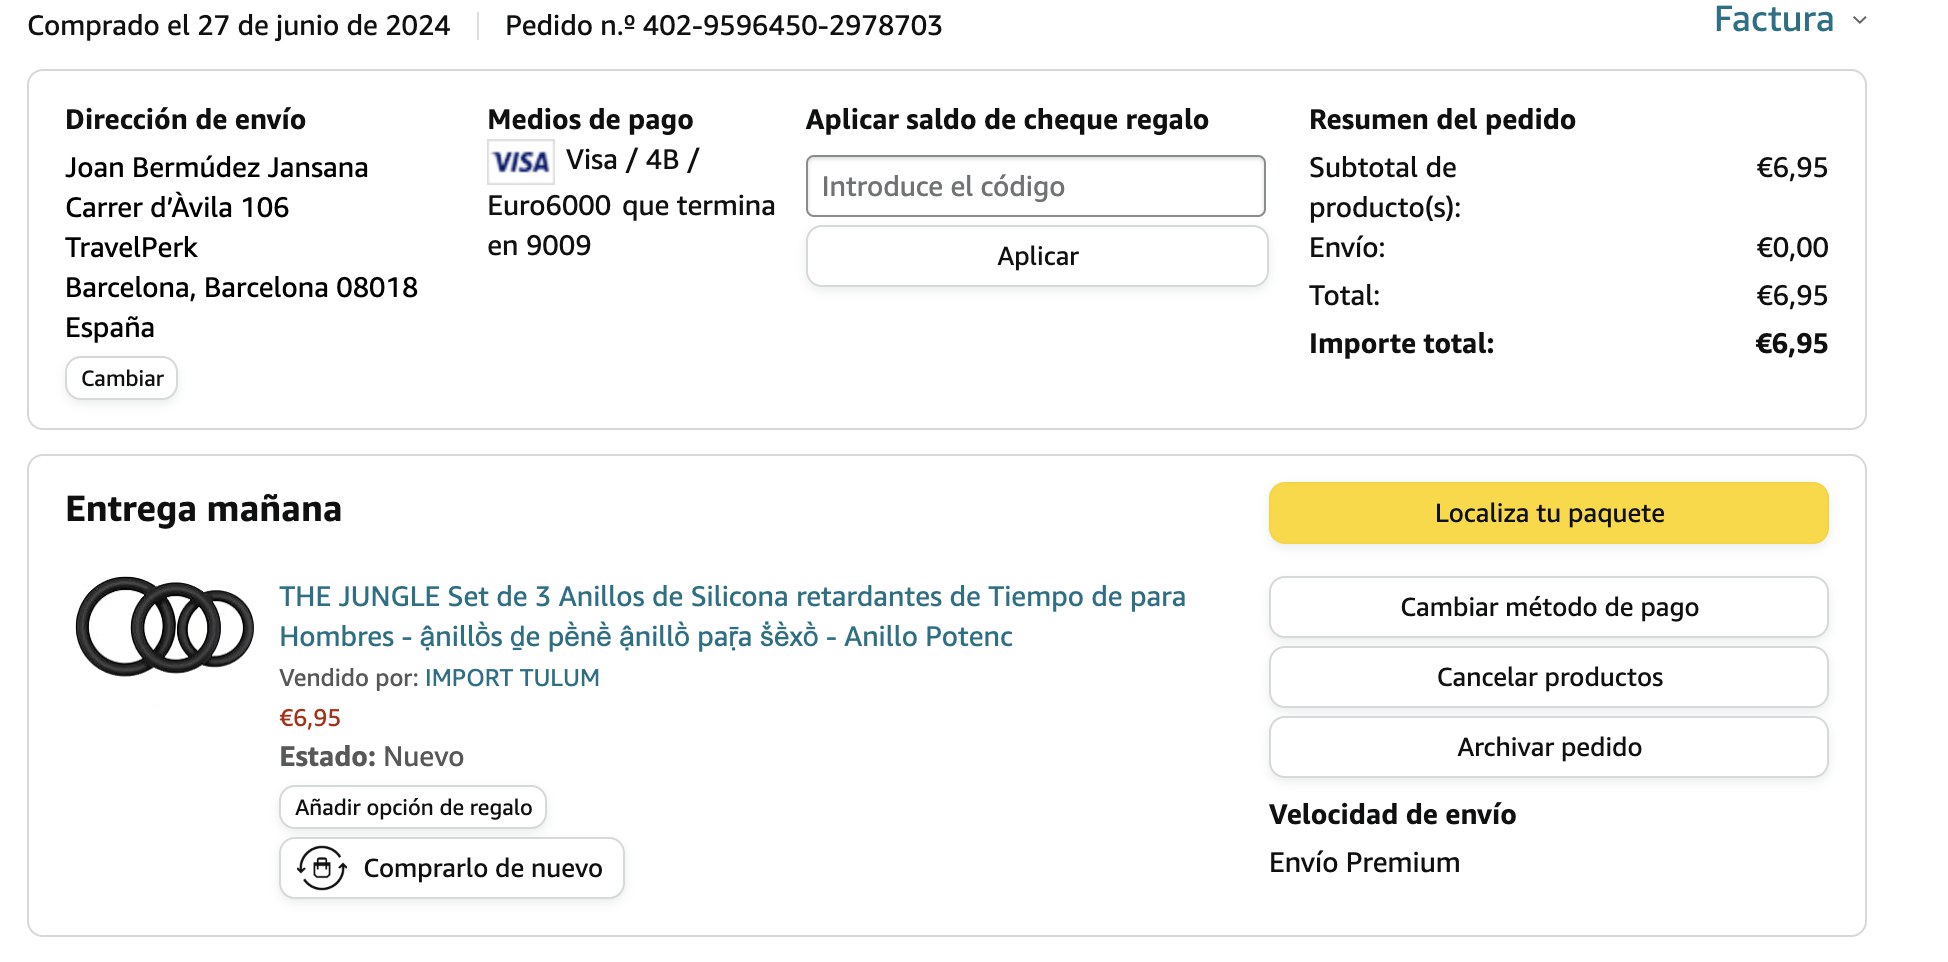Click Cambiar under the shipping address
Viewport: 1948px width, 962px height.
(x=122, y=378)
